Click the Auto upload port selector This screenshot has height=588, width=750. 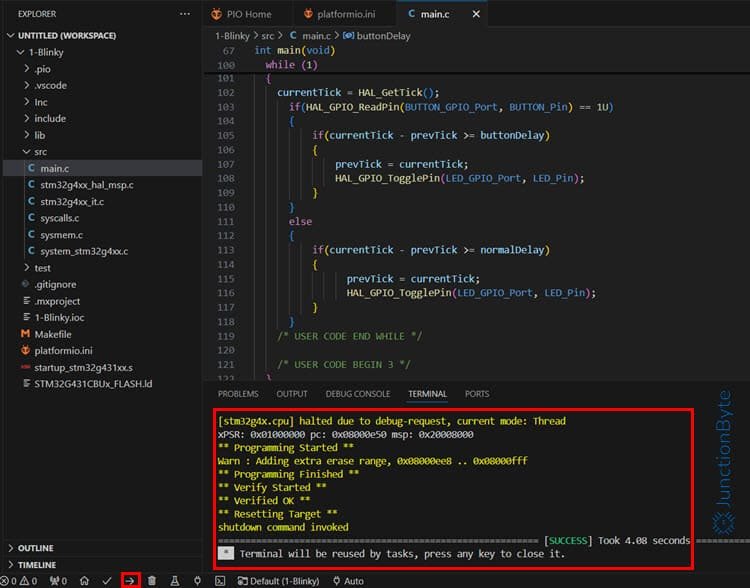348,581
